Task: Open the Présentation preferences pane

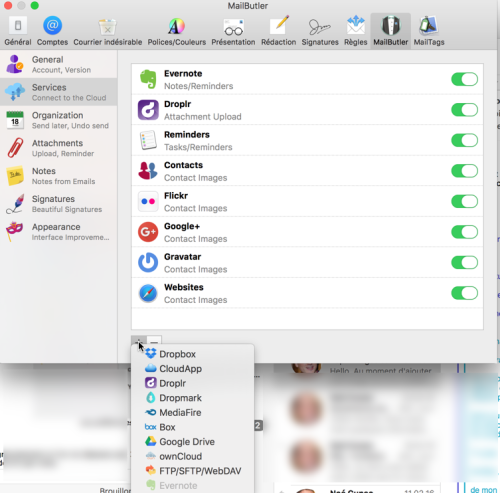Action: coord(233,31)
